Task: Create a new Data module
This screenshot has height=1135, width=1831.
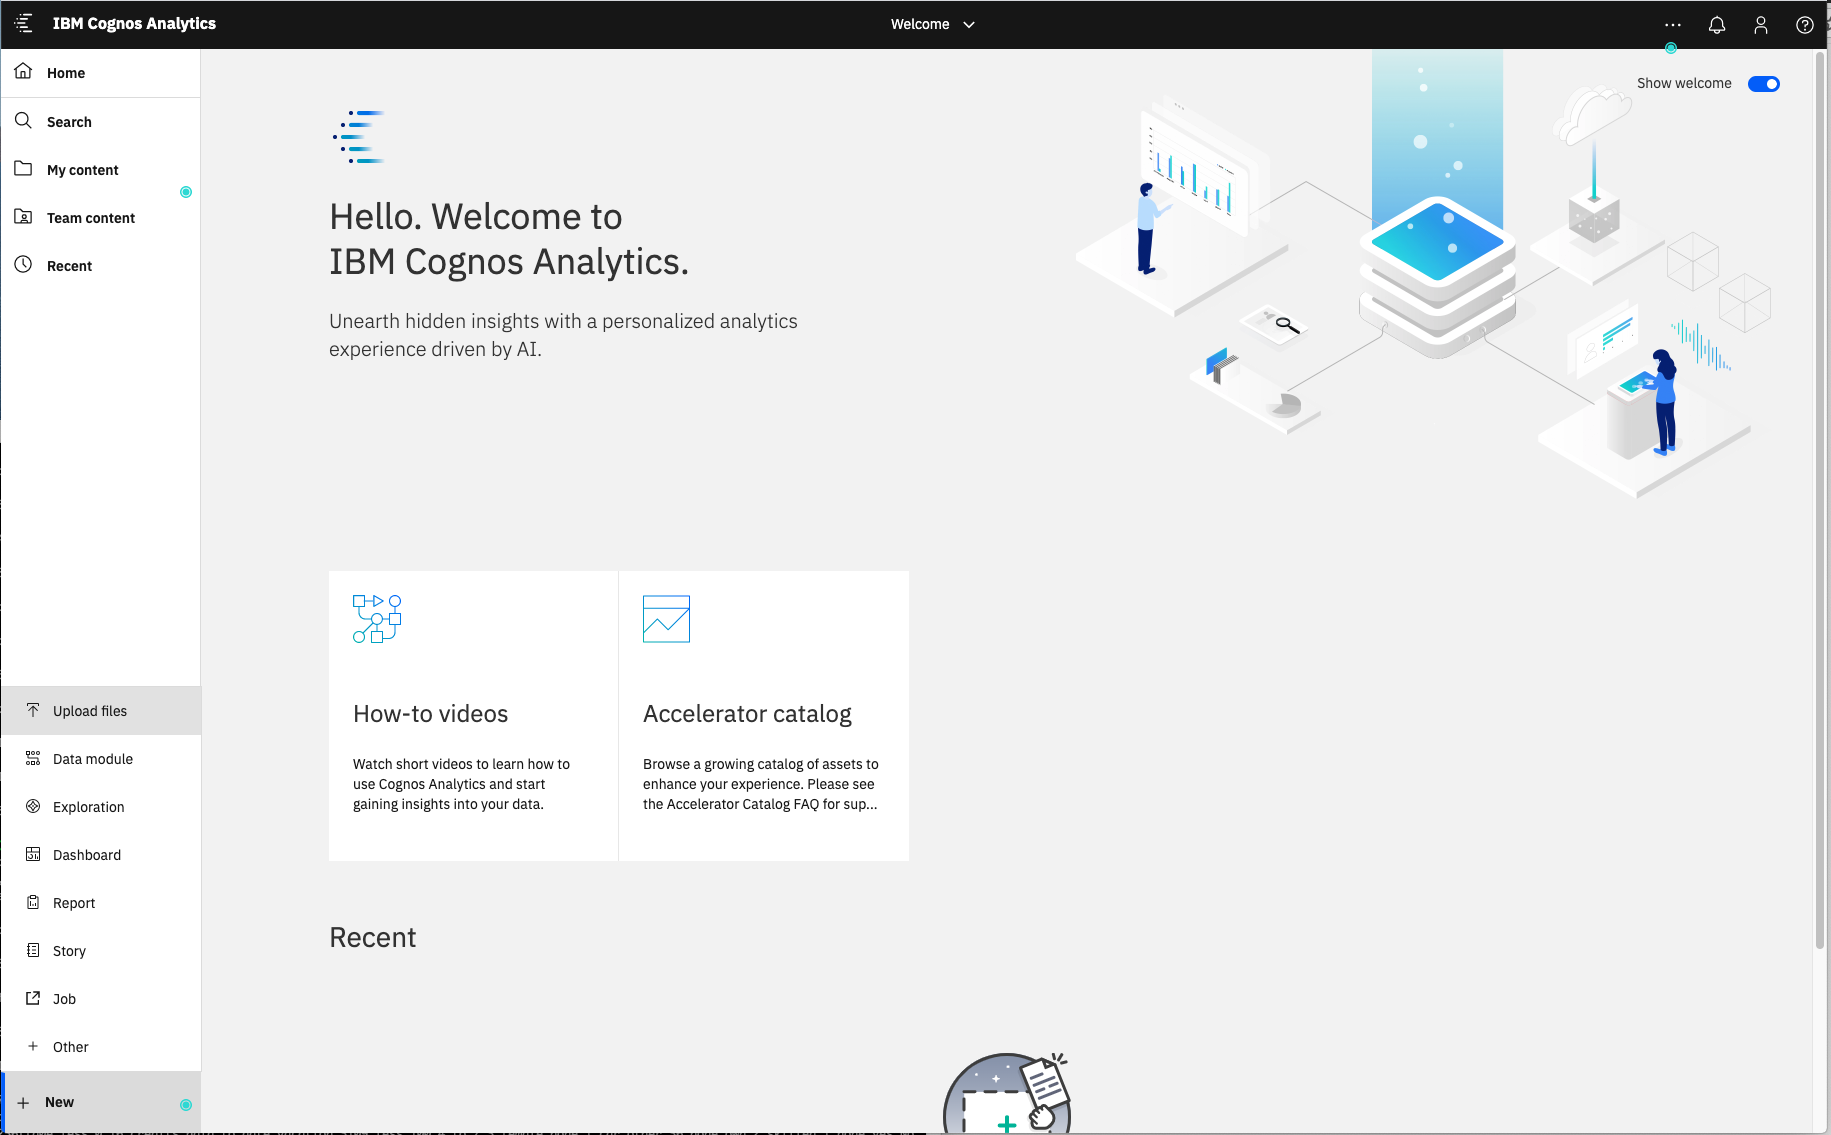Action: pos(101,759)
